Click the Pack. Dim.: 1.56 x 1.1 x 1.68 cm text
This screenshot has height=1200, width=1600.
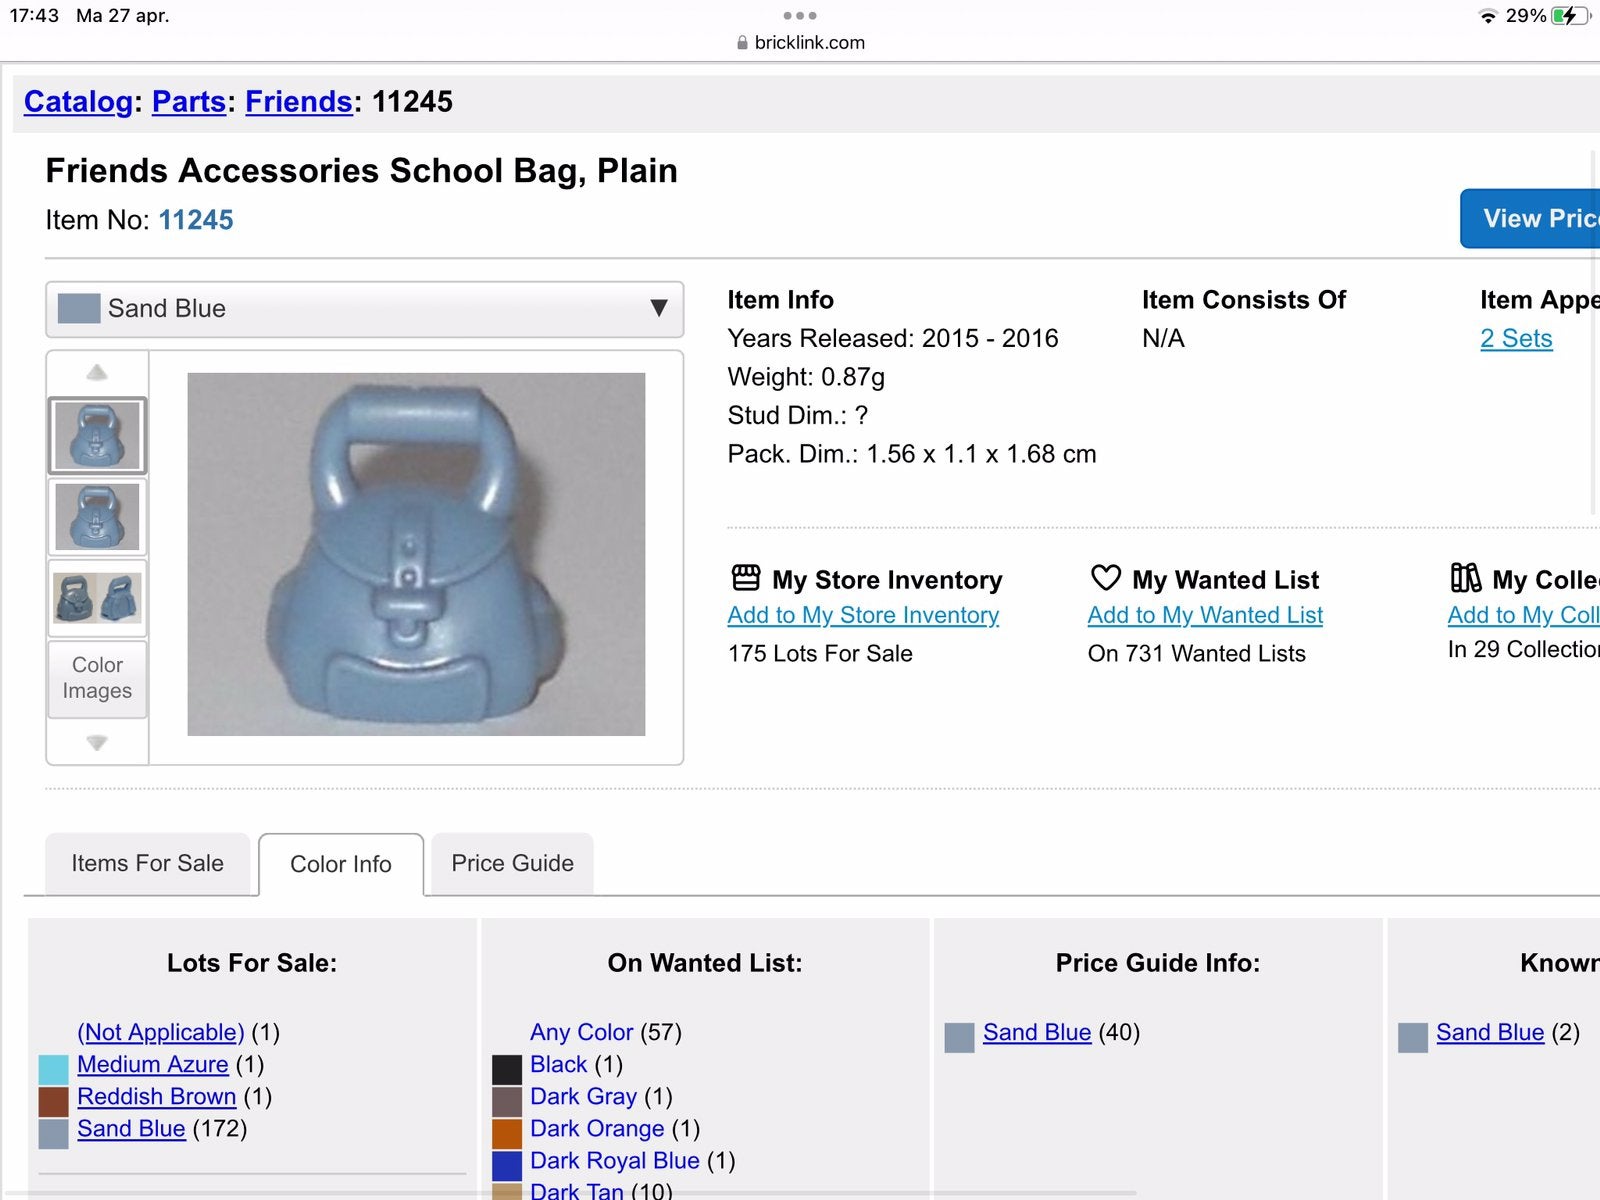coord(912,454)
